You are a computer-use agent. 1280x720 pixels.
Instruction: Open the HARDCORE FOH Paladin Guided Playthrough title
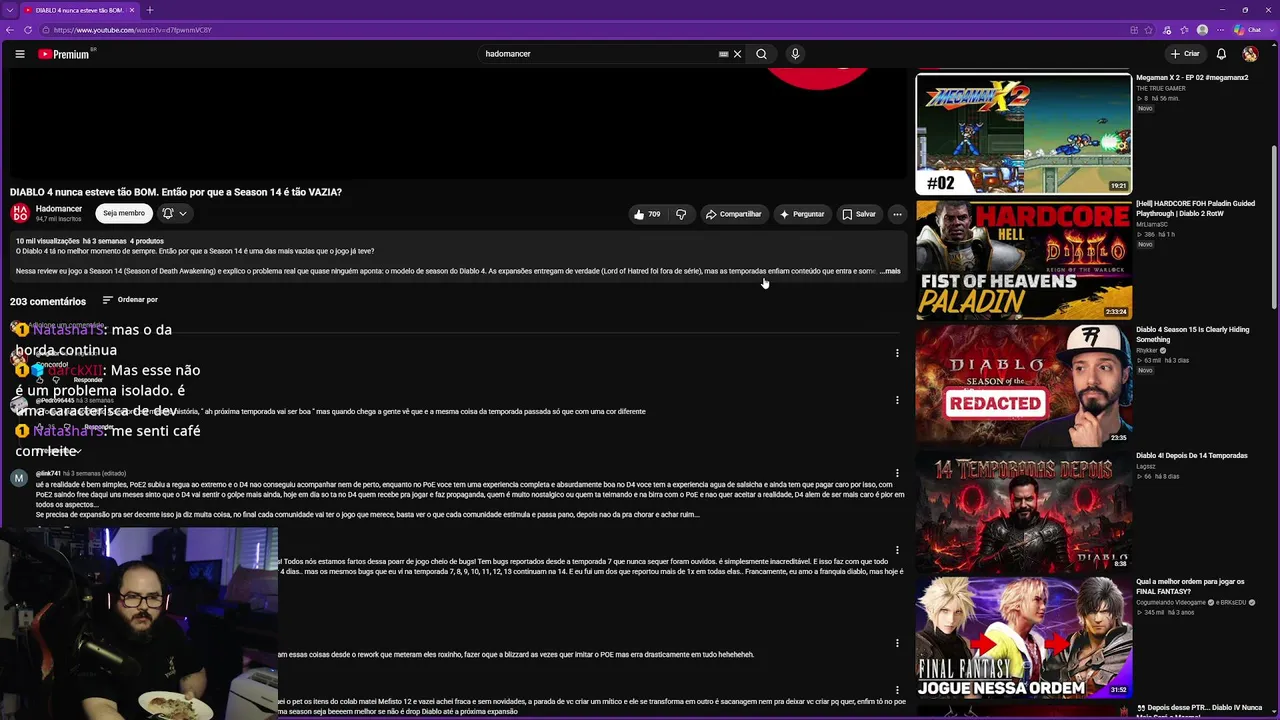pos(1195,209)
